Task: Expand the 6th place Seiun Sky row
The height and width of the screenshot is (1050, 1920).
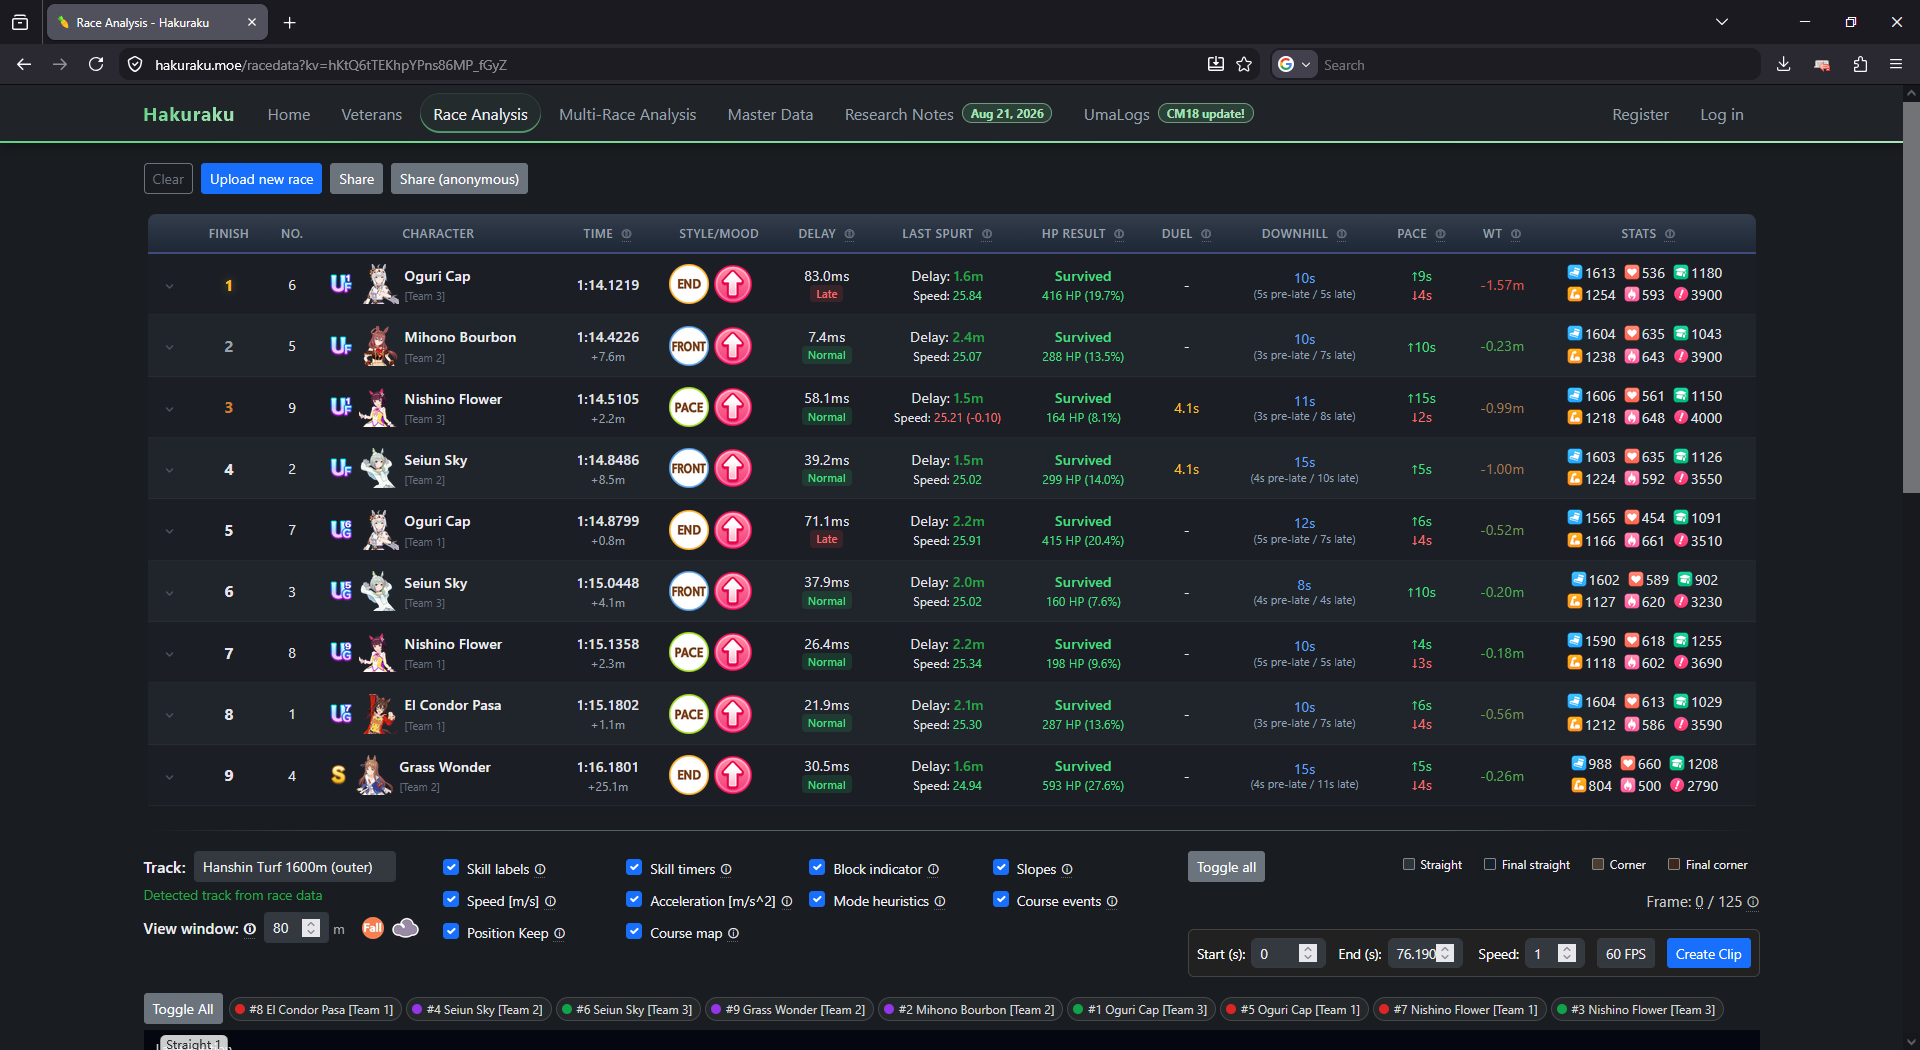Action: click(169, 592)
